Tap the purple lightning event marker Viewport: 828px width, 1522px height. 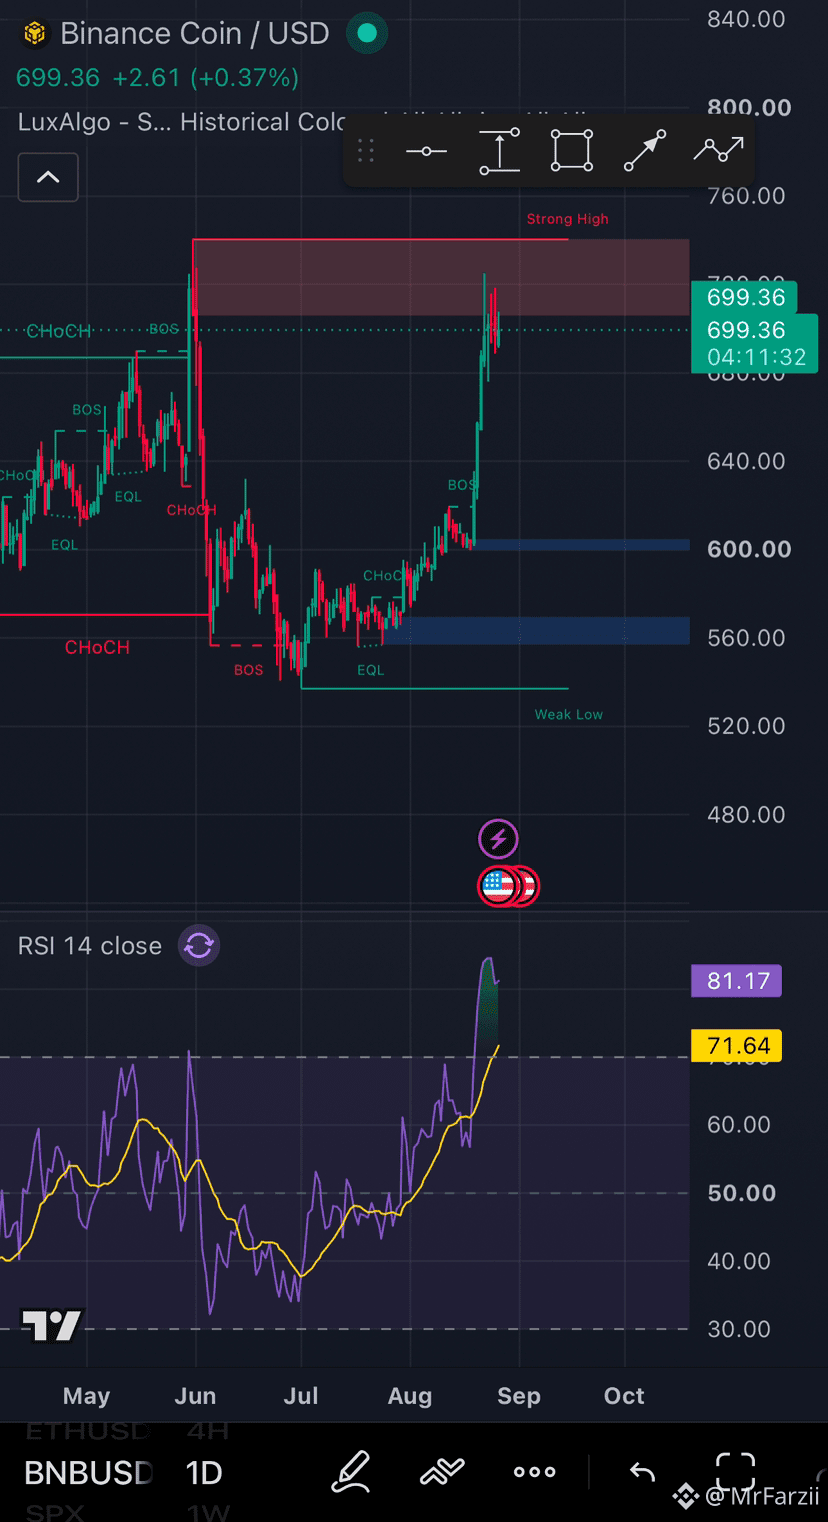[x=498, y=839]
